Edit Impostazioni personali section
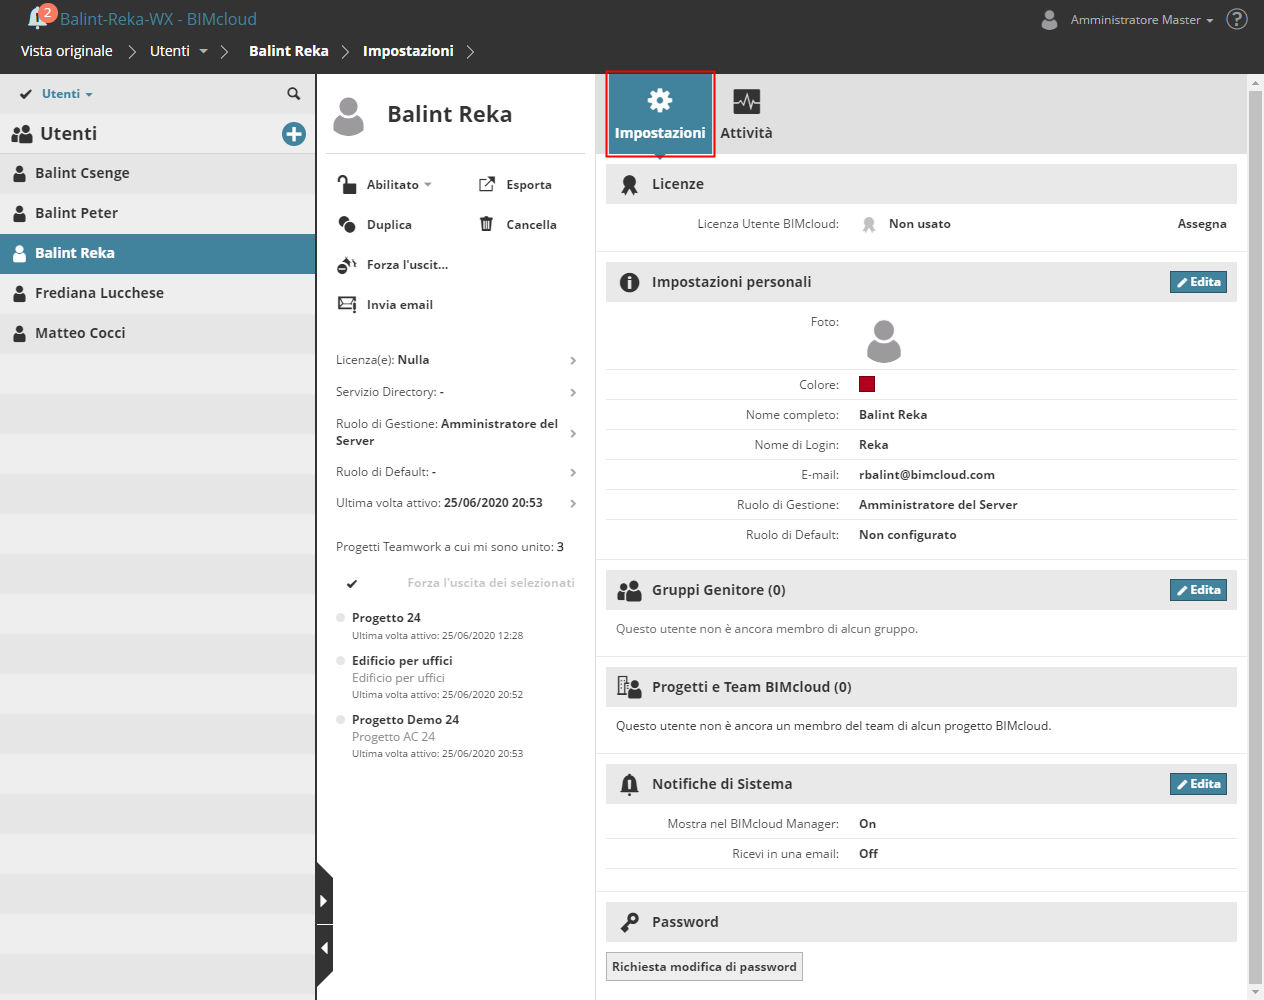The image size is (1264, 1000). click(1198, 282)
